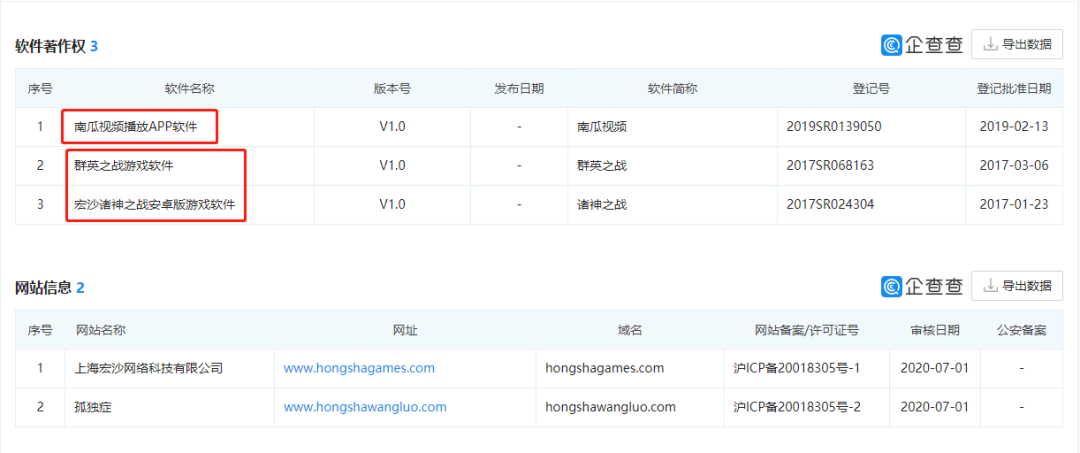Click the 审核日期 column header
This screenshot has width=1080, height=453.
[935, 330]
